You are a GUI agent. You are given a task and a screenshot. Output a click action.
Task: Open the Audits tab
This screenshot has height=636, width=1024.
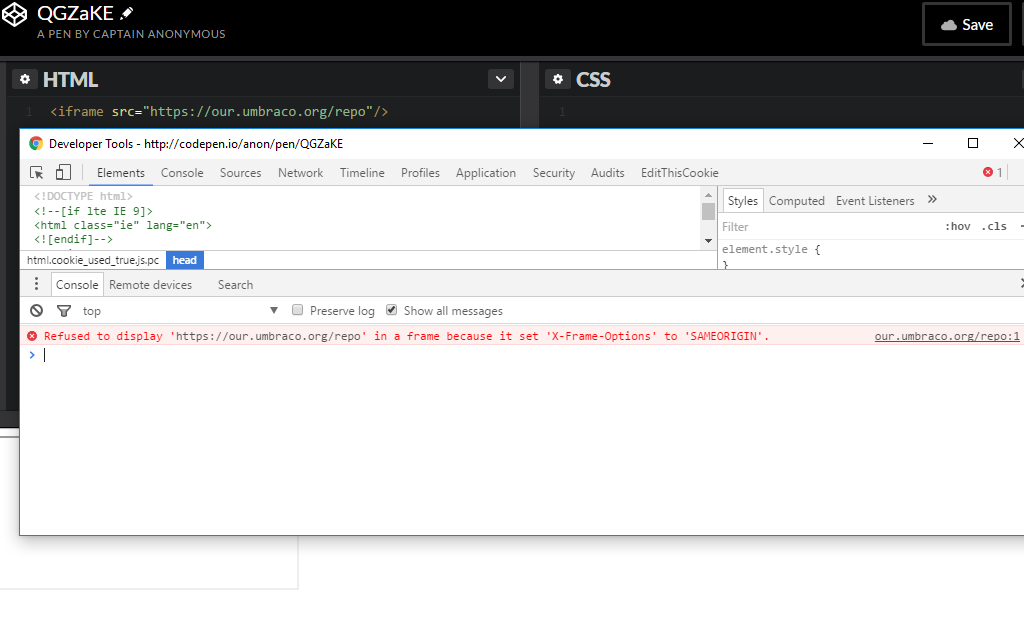click(x=607, y=173)
